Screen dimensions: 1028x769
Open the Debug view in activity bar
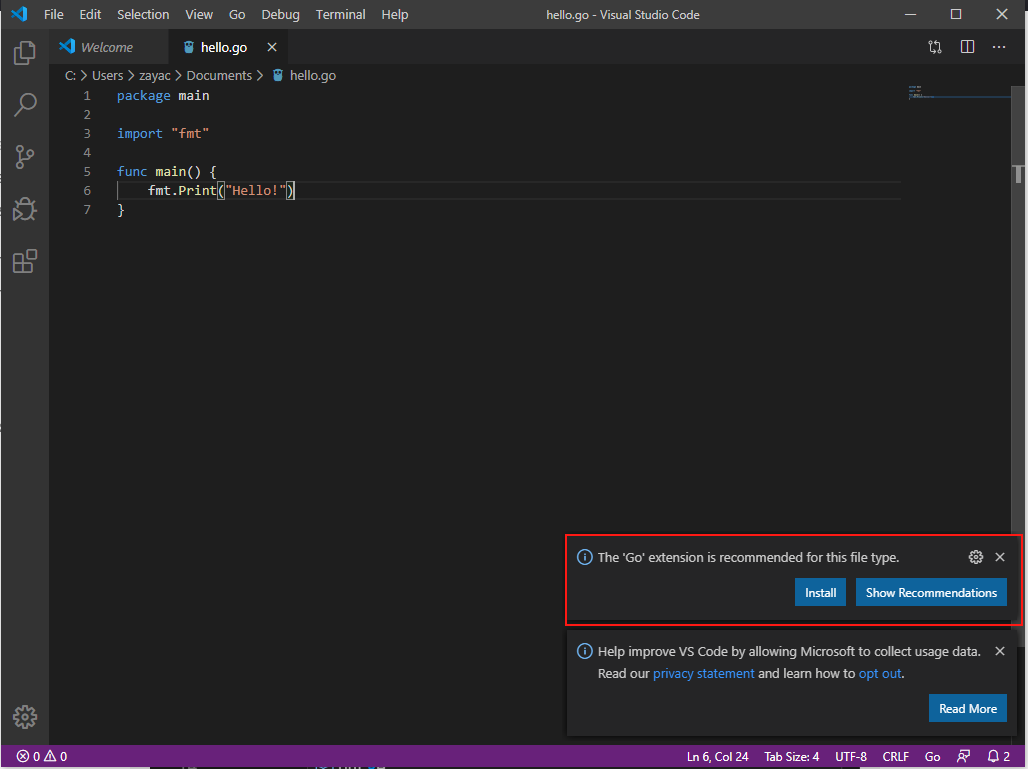(x=24, y=209)
